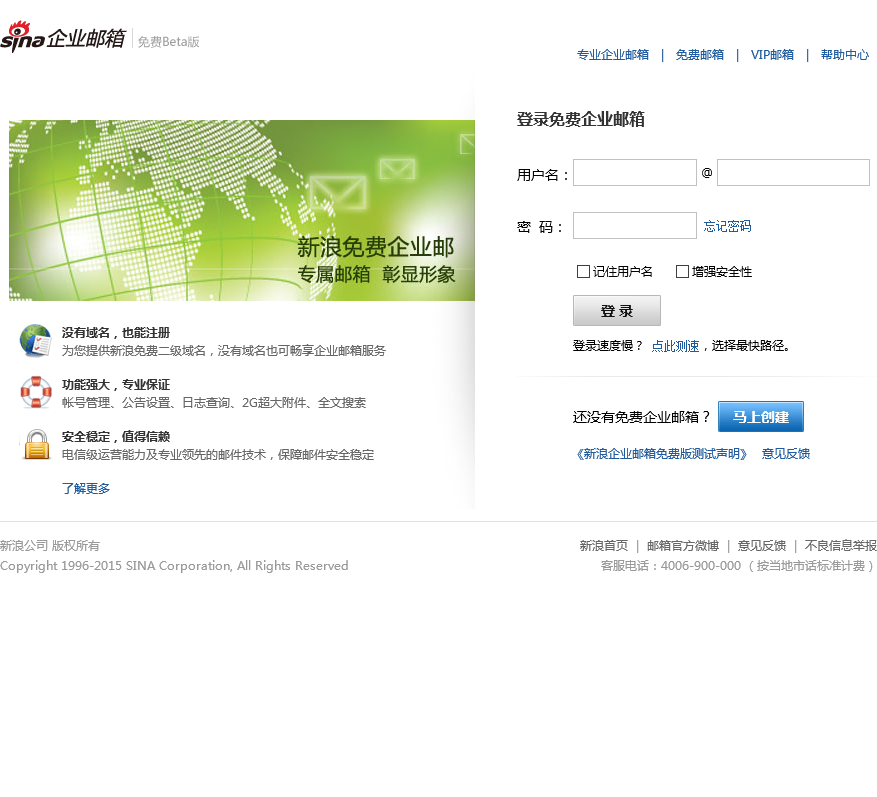Click the heading 安全稳定，值得信赖

tap(116, 437)
